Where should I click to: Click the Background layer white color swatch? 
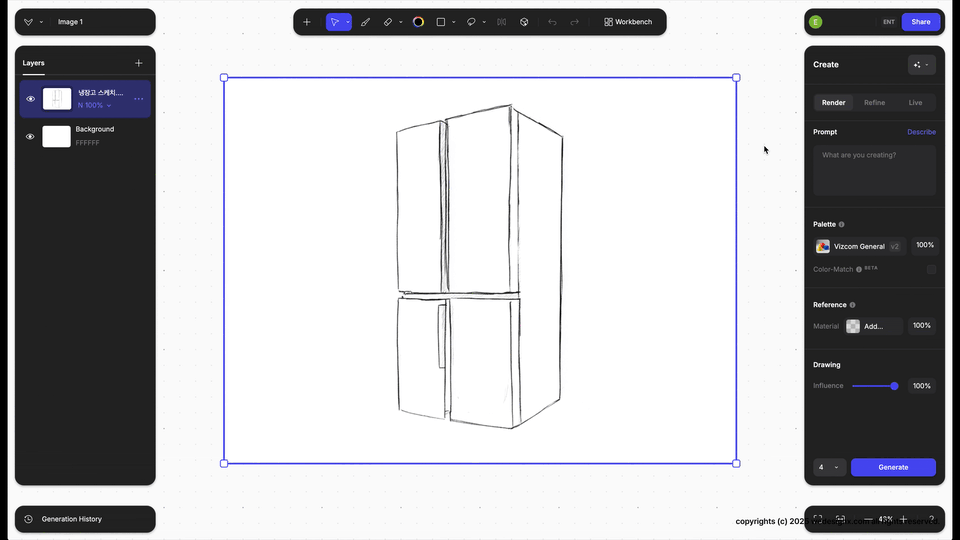(56, 137)
